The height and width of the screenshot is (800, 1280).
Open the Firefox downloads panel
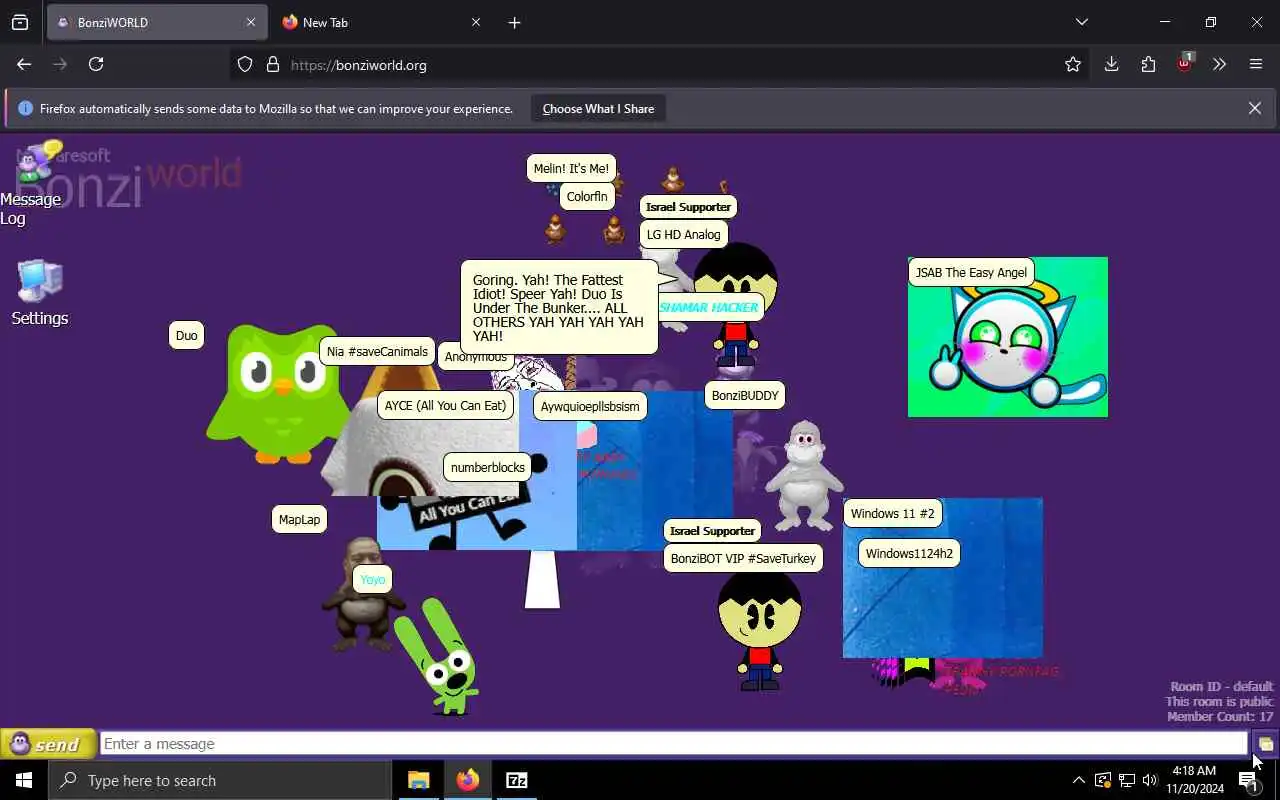tap(1111, 64)
